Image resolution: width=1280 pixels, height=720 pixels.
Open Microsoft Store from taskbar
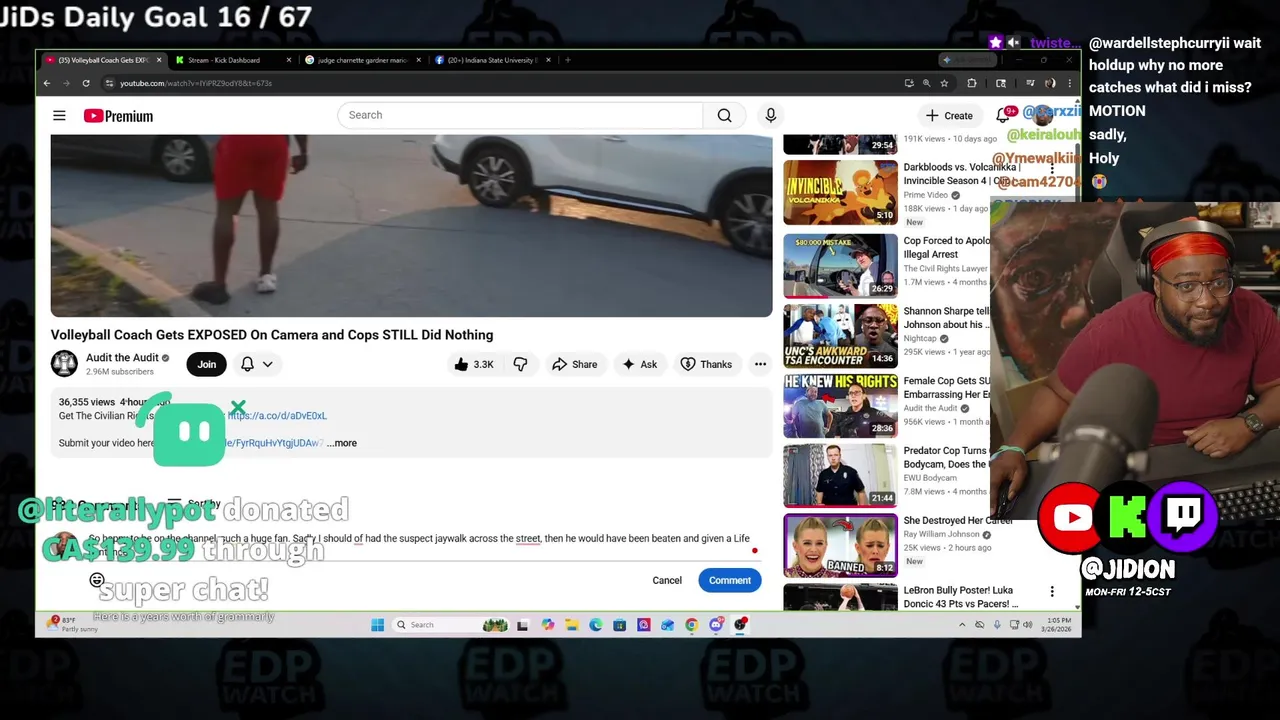pyautogui.click(x=619, y=625)
